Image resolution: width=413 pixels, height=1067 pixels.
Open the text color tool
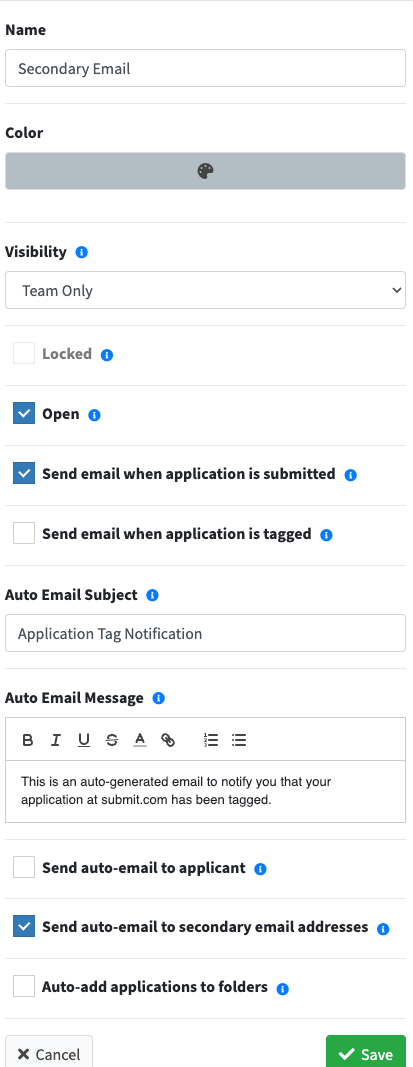(x=140, y=740)
